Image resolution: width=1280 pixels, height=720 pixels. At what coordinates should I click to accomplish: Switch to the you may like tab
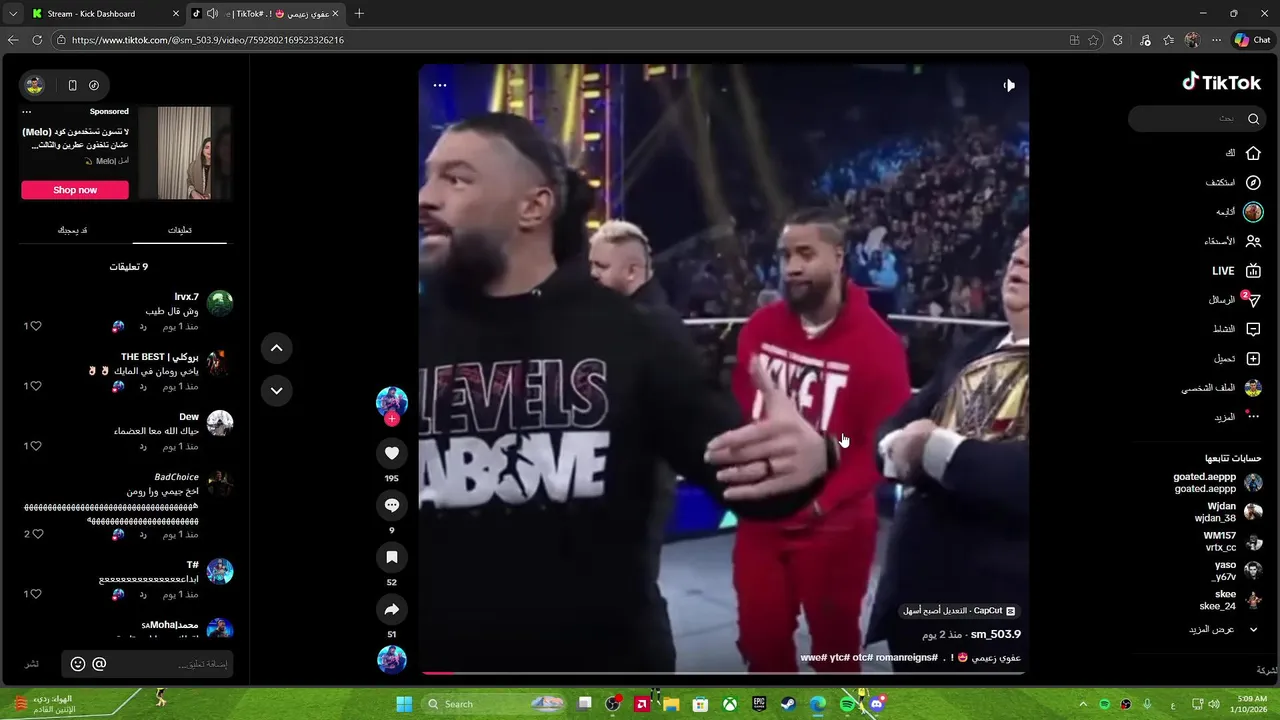tap(72, 230)
